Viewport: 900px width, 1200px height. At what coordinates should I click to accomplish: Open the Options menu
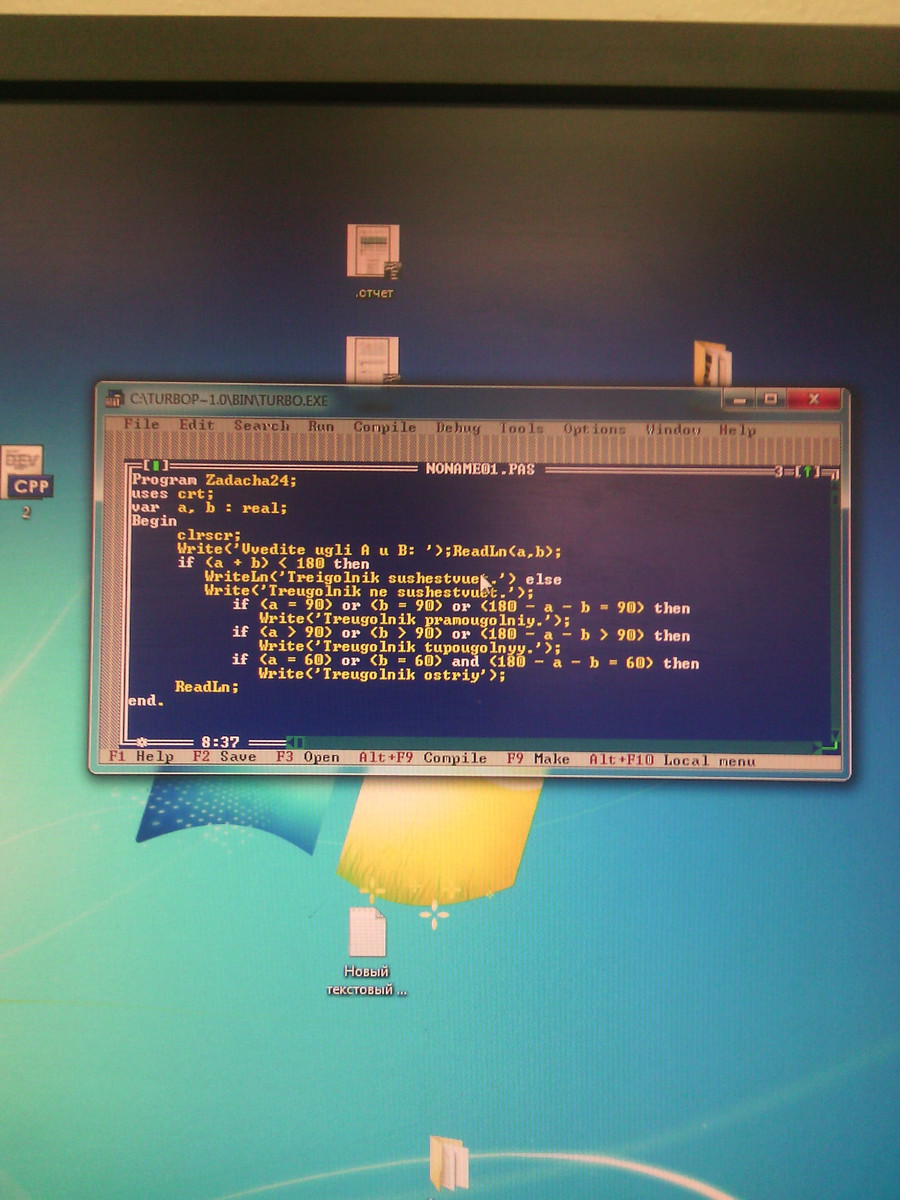[594, 429]
